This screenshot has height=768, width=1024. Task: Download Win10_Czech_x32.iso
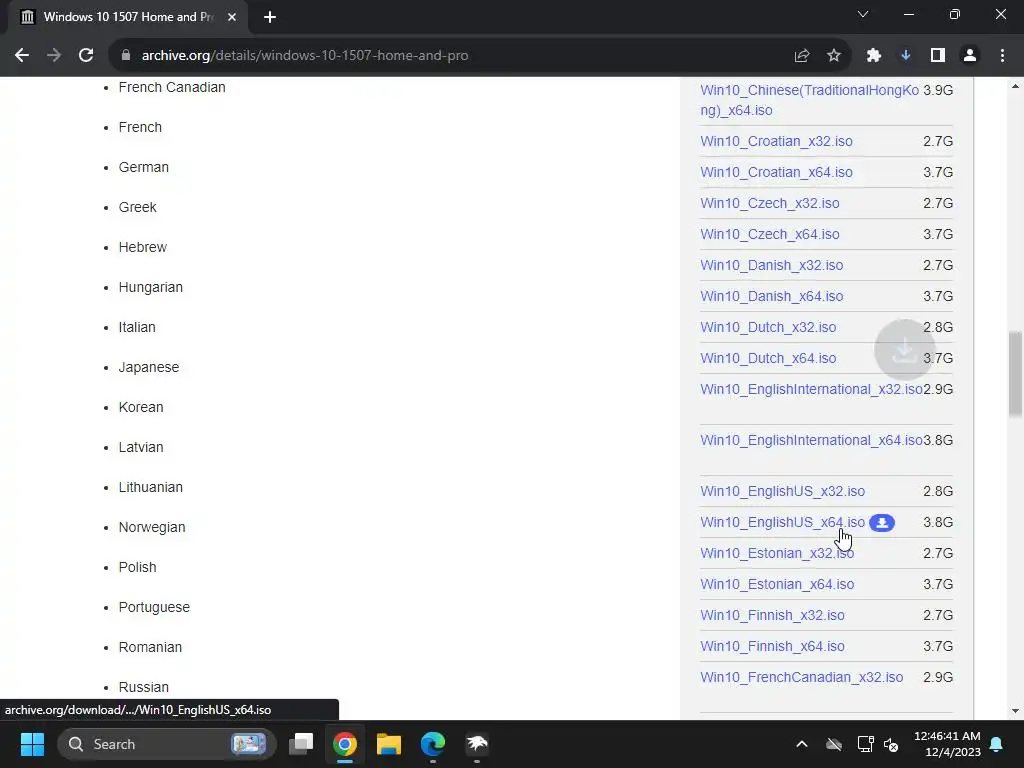tap(770, 203)
